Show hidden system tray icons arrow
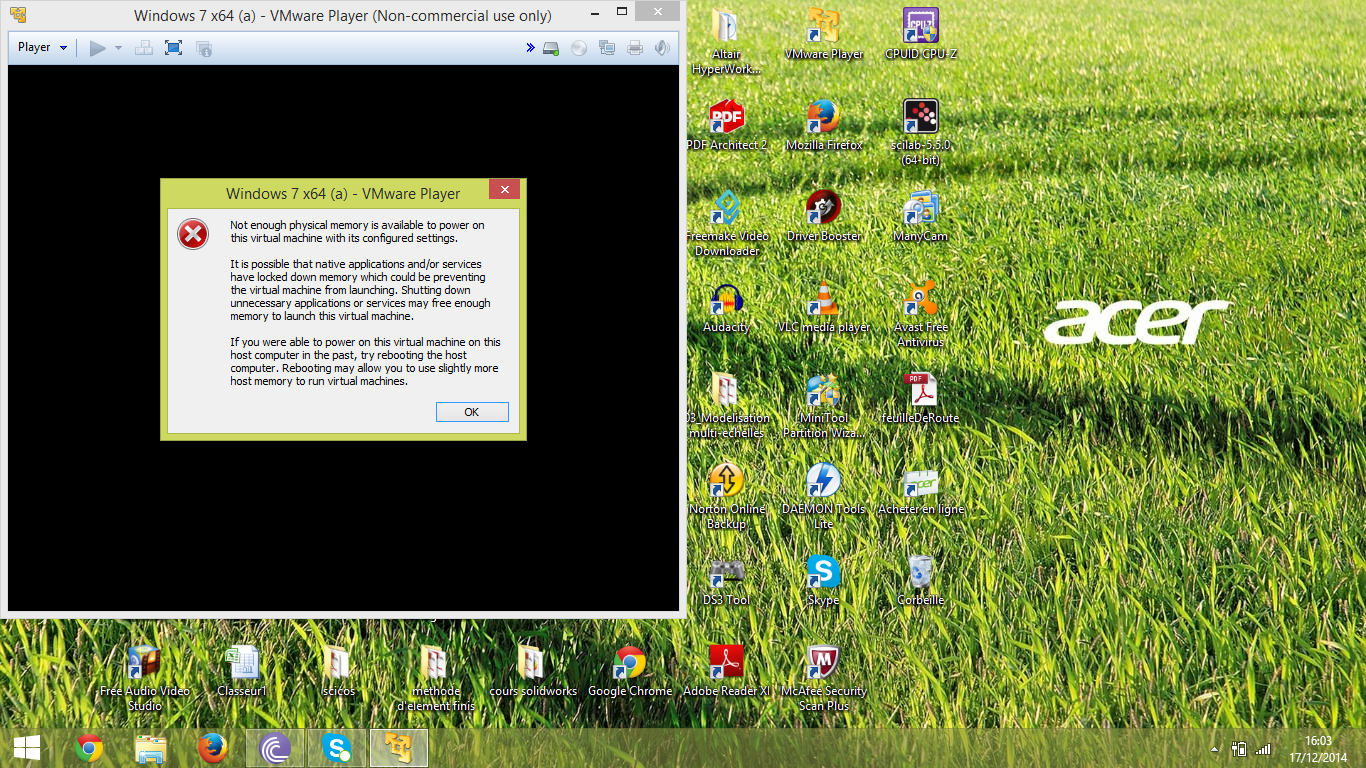 [x=1215, y=749]
